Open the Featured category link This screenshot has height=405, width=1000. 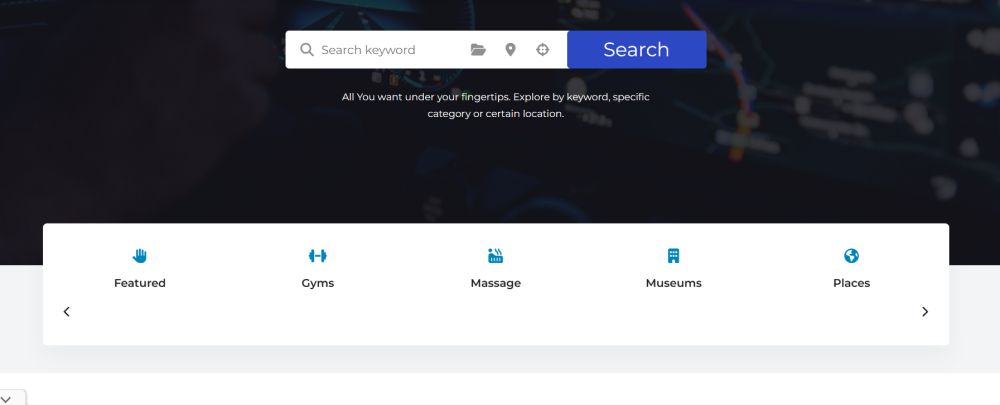[140, 283]
